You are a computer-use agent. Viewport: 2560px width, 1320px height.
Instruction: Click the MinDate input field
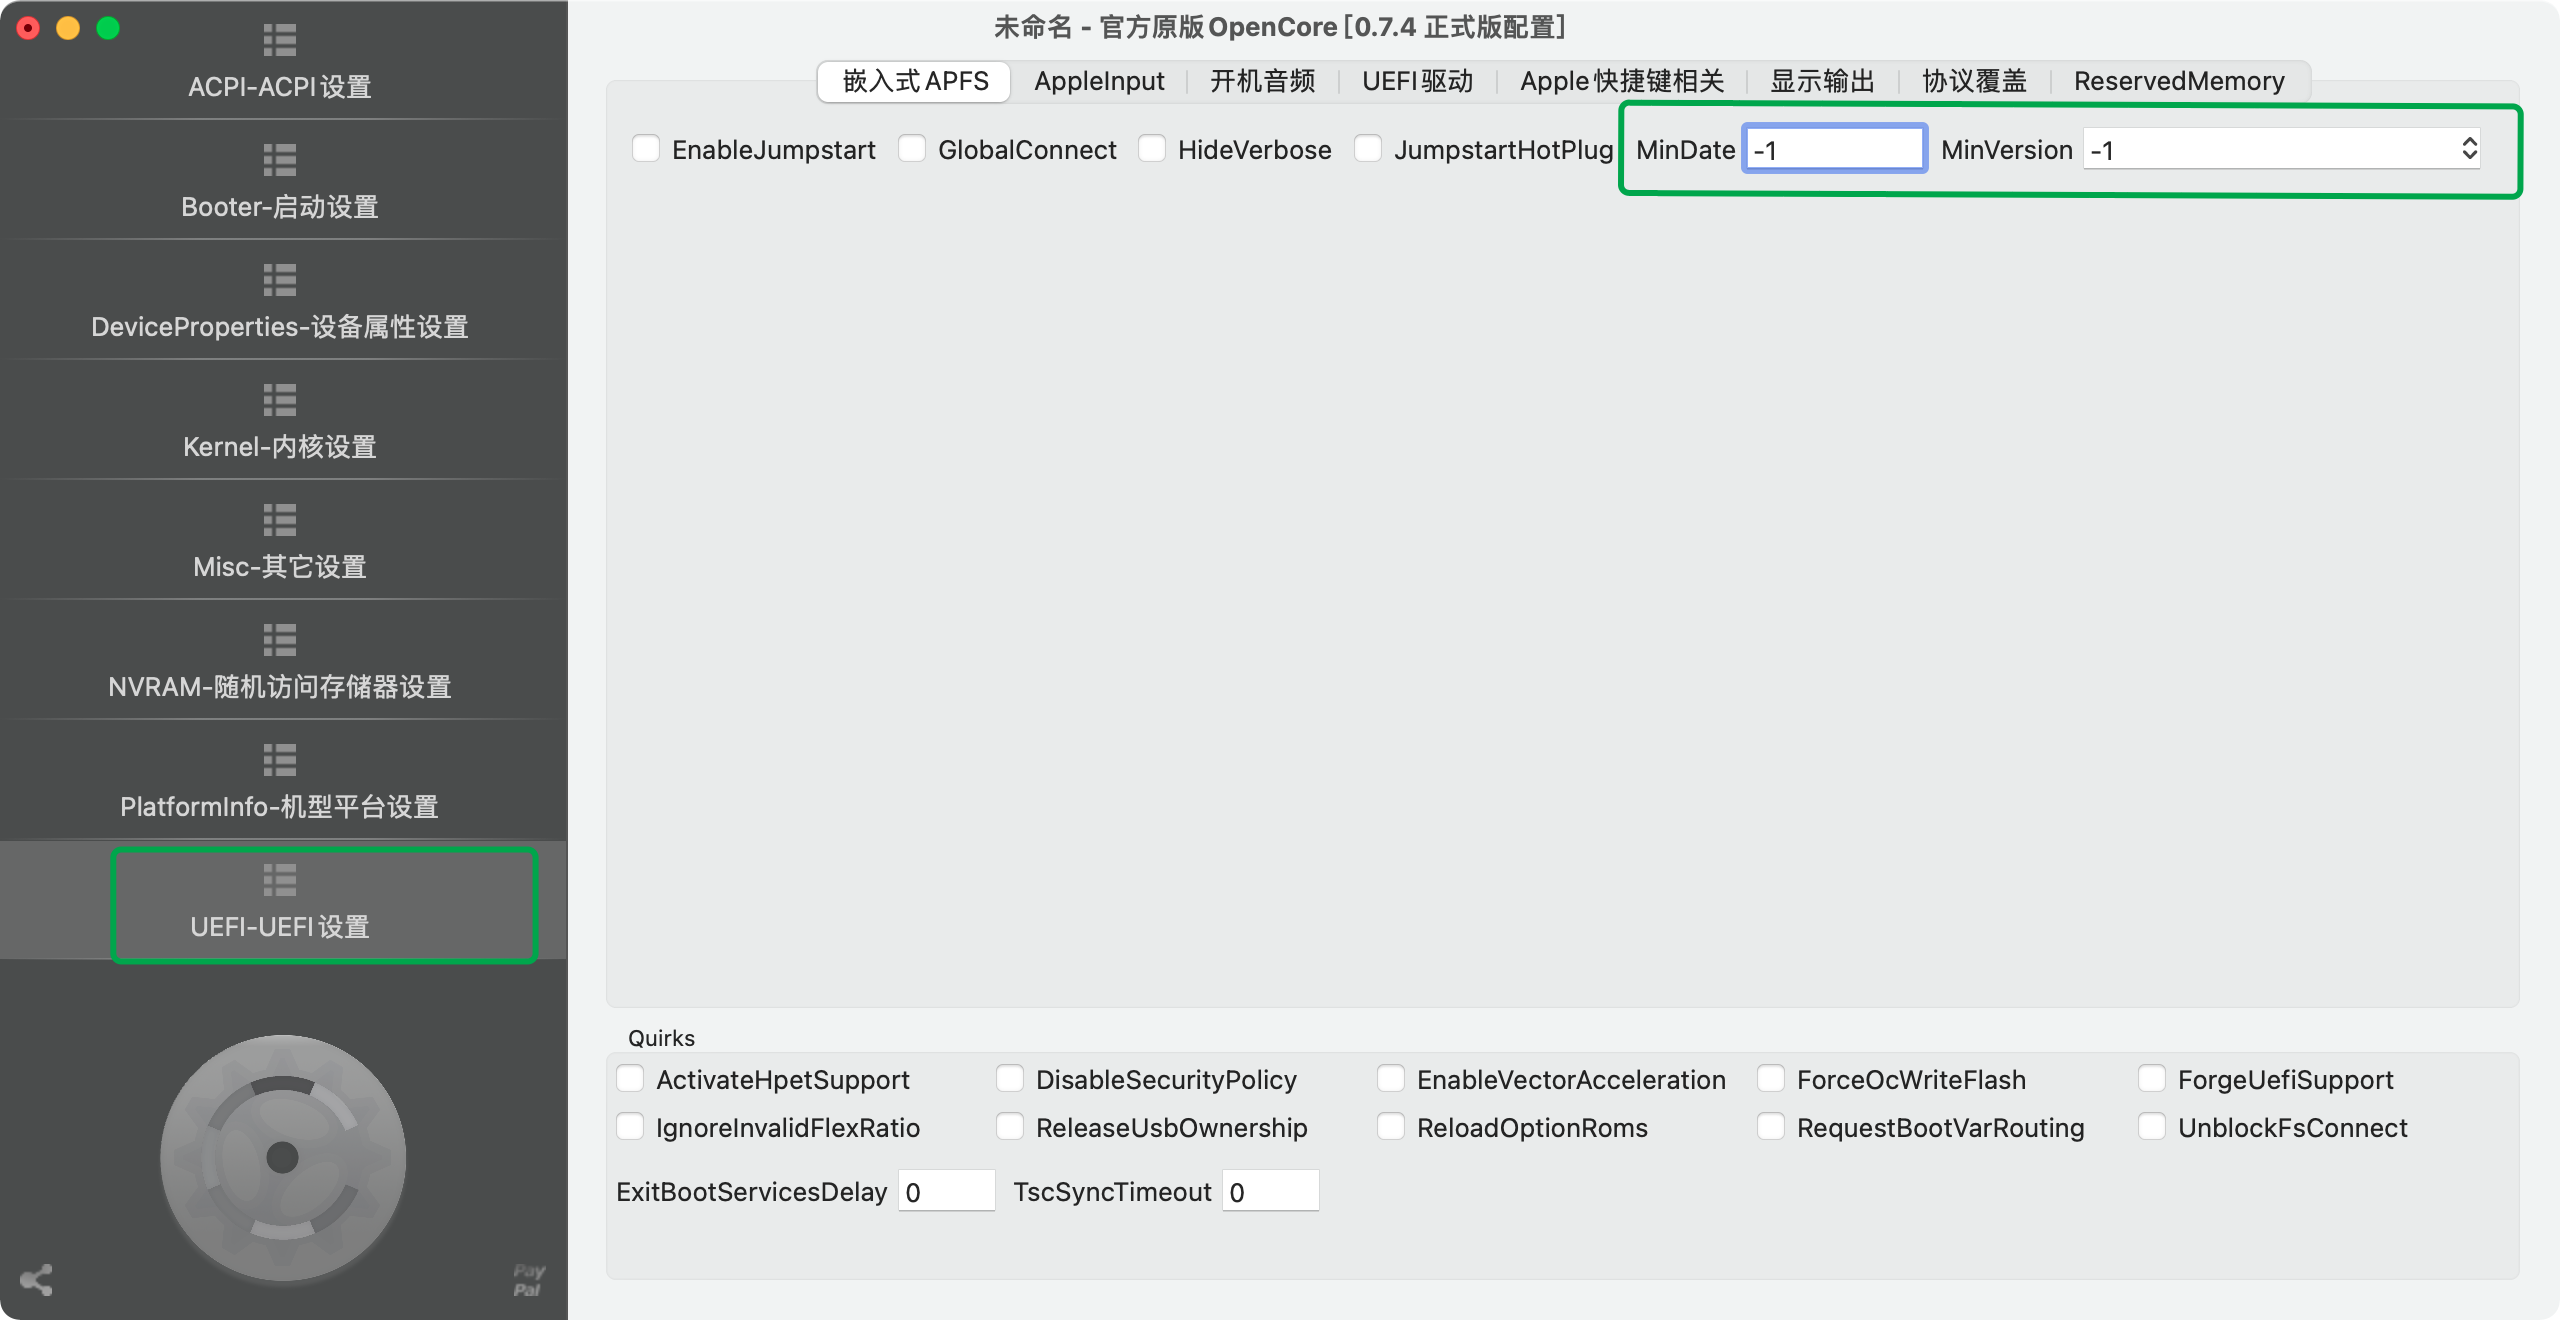1834,150
